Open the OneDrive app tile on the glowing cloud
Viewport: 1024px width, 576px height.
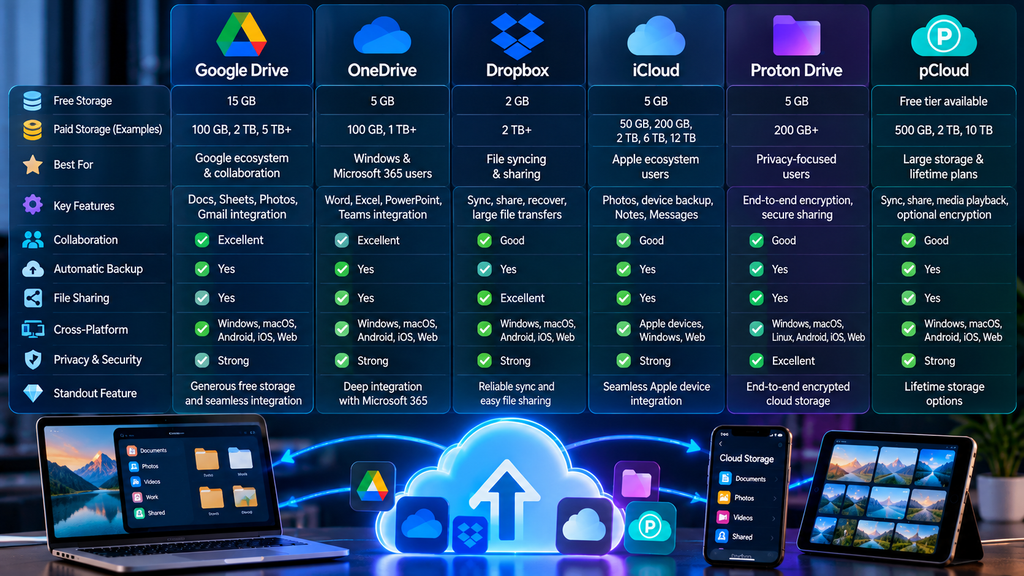(x=422, y=524)
